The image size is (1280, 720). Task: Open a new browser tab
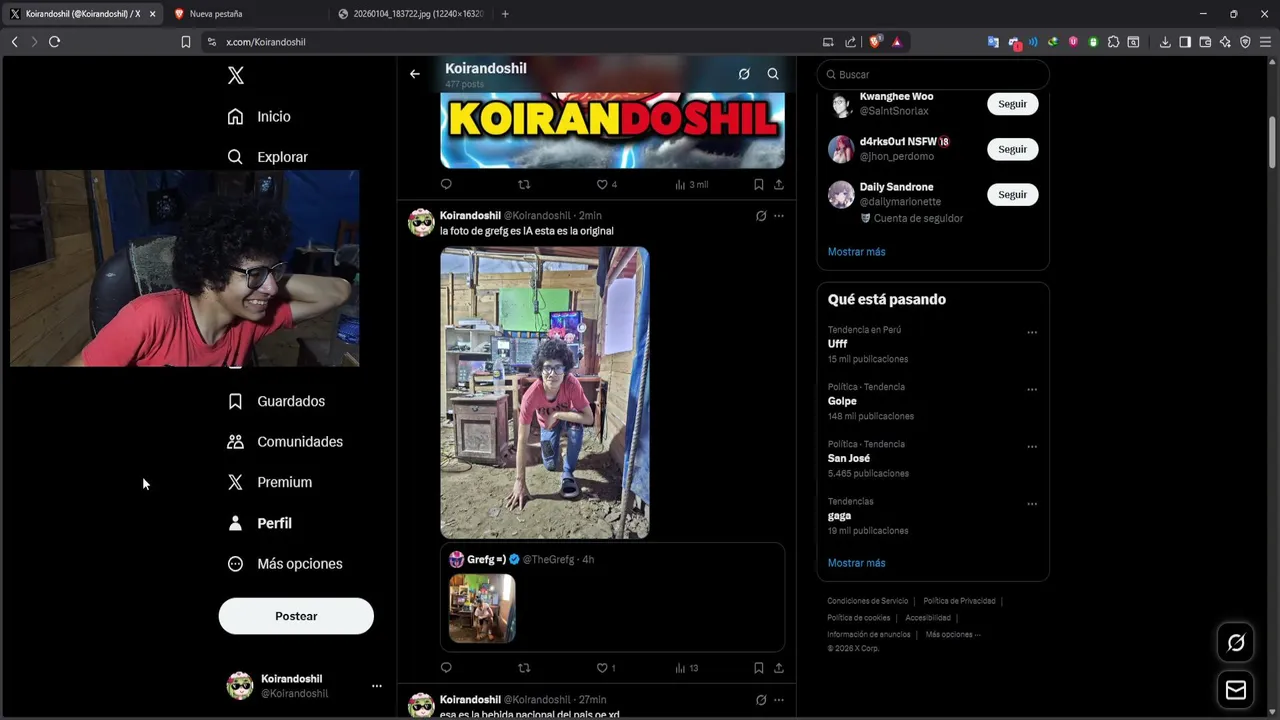pos(505,14)
